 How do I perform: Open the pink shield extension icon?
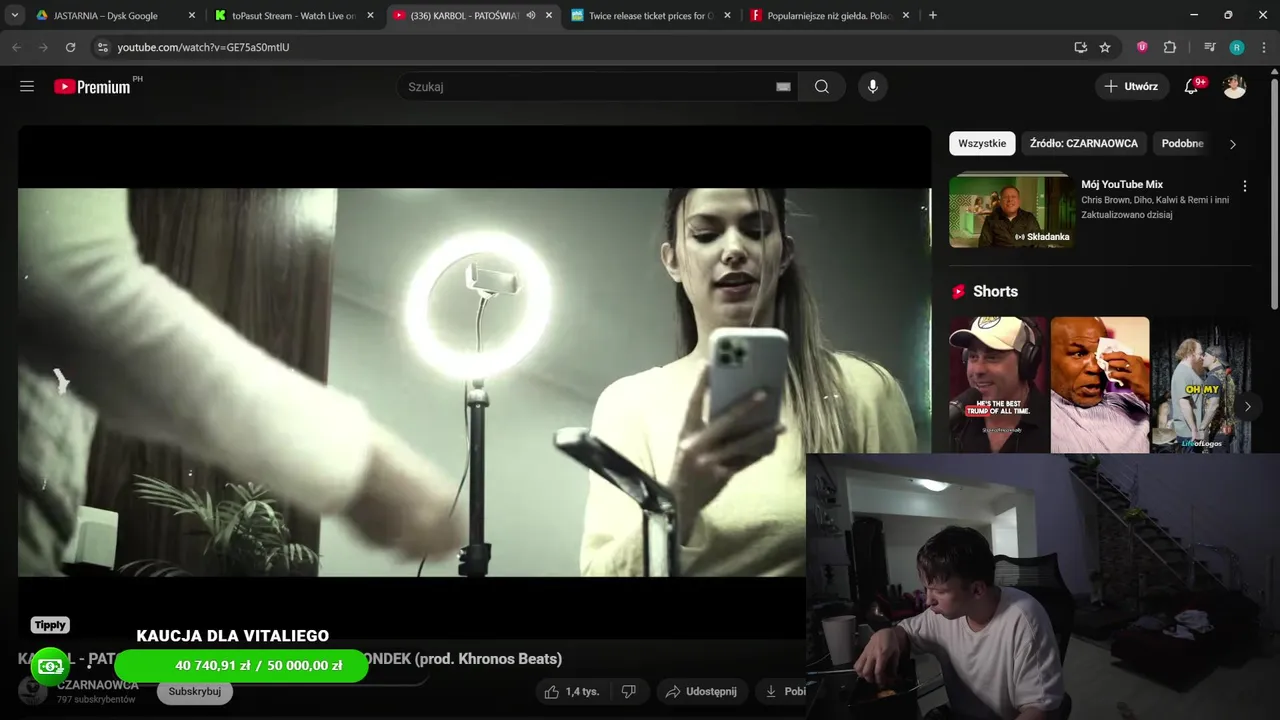point(1142,47)
